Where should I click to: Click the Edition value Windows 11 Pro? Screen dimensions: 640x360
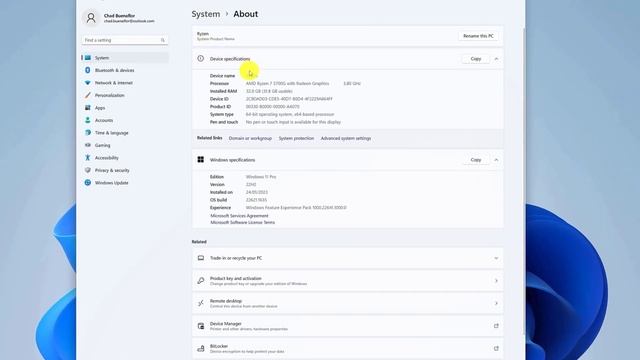click(x=261, y=177)
